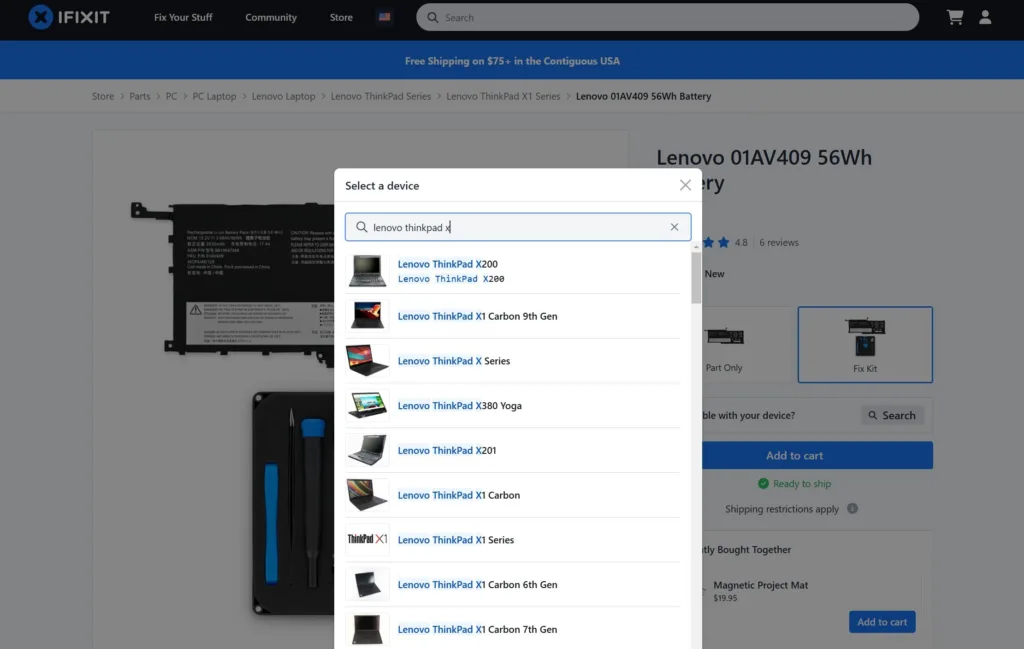1024x649 pixels.
Task: Click the iFixit logo
Action: (69, 17)
